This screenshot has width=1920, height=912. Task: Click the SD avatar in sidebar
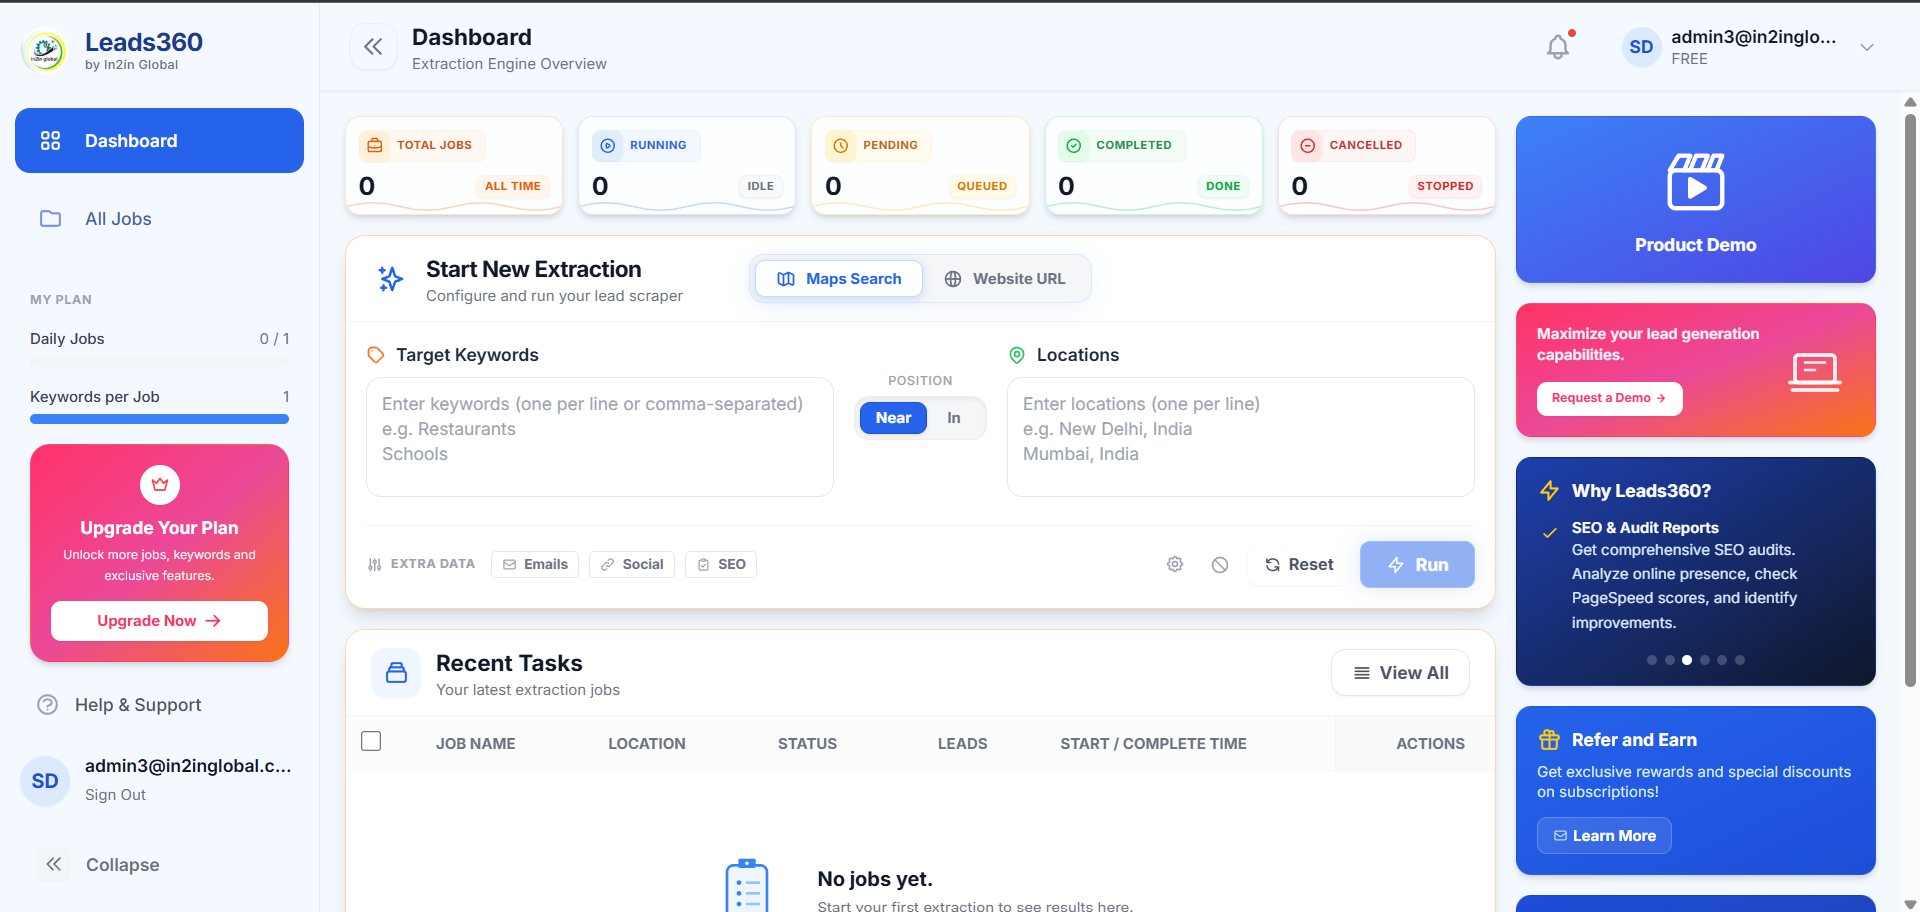(45, 781)
